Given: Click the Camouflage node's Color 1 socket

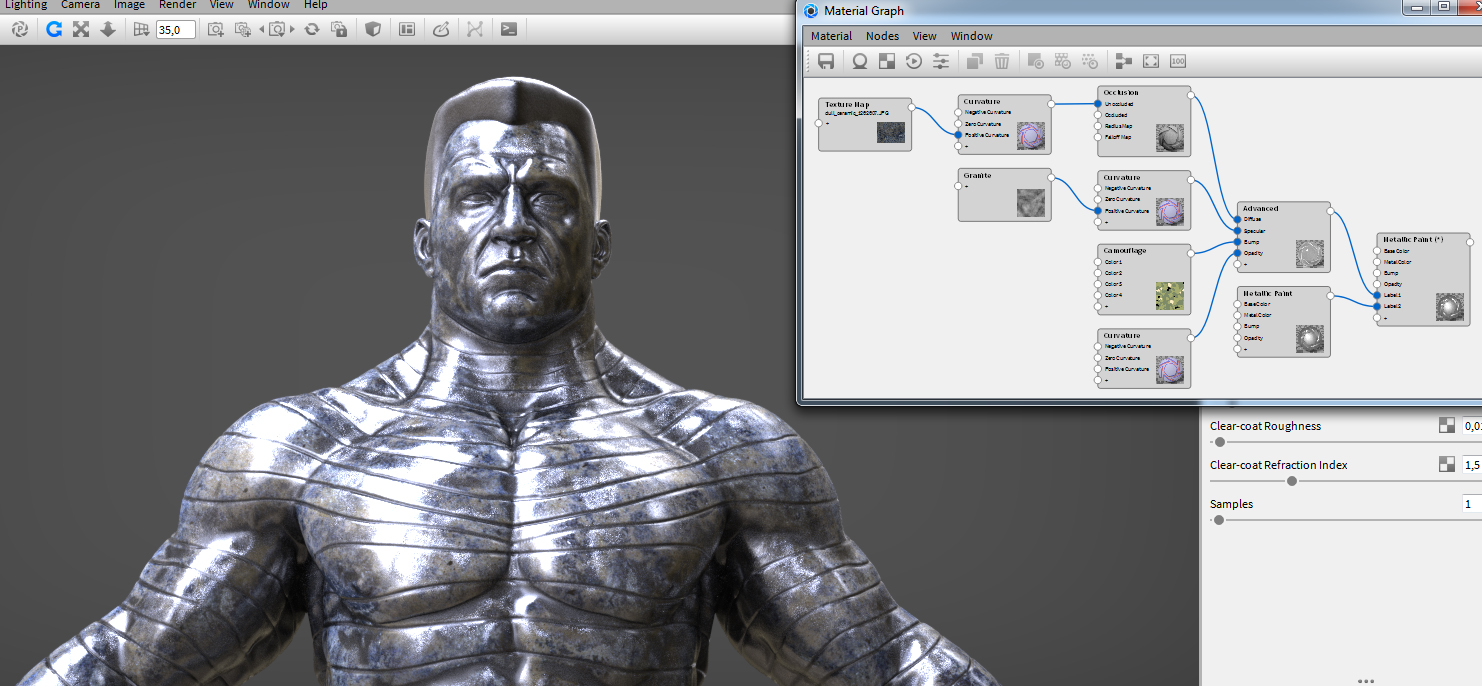Looking at the screenshot, I should (x=1098, y=262).
